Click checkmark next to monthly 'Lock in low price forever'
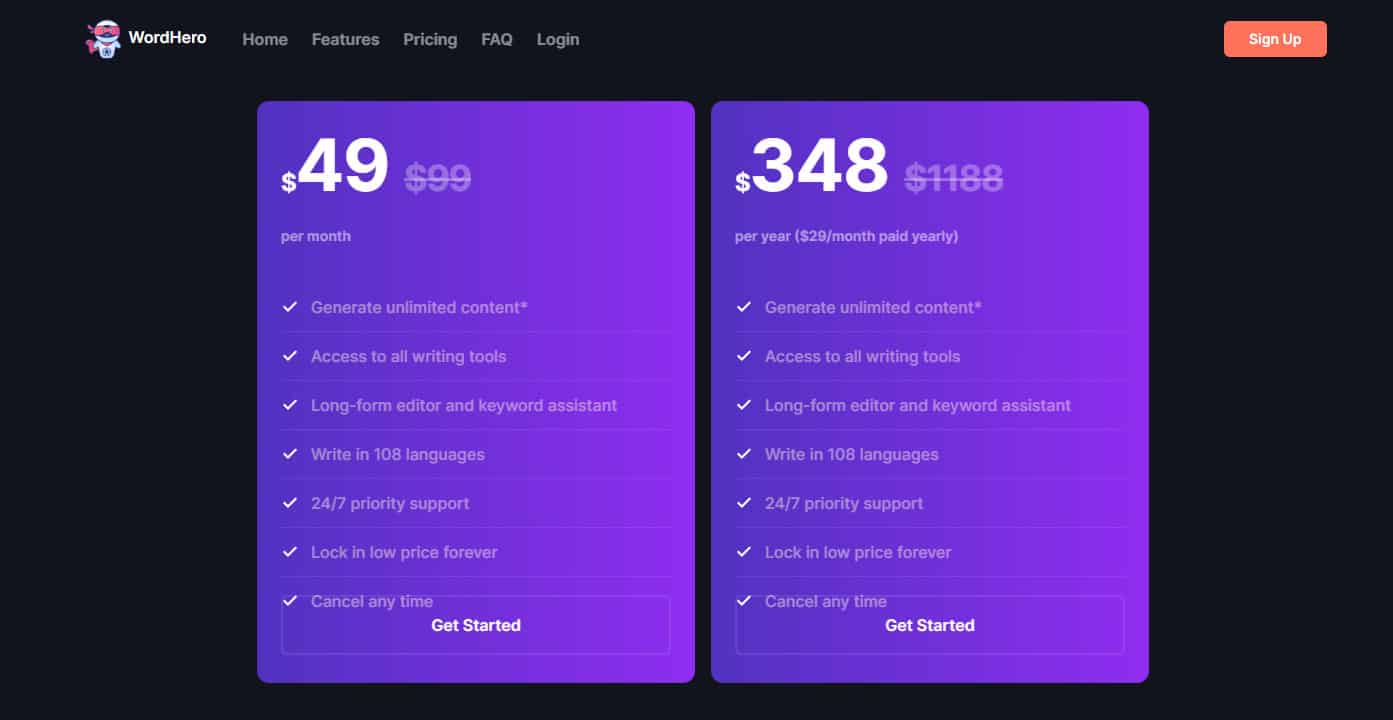The image size is (1393, 720). pyautogui.click(x=290, y=552)
